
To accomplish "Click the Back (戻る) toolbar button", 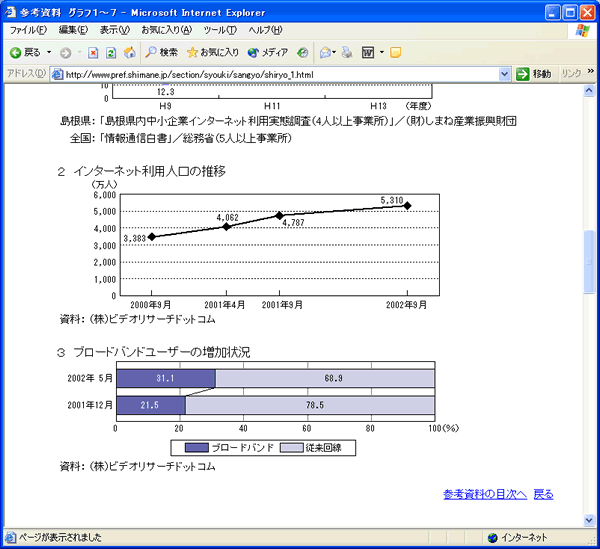I will click(x=24, y=52).
